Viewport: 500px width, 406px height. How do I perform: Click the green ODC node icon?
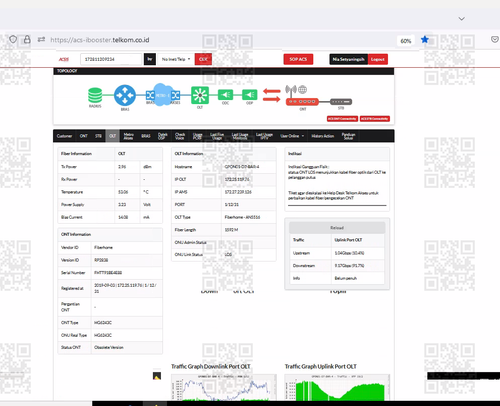(x=225, y=95)
